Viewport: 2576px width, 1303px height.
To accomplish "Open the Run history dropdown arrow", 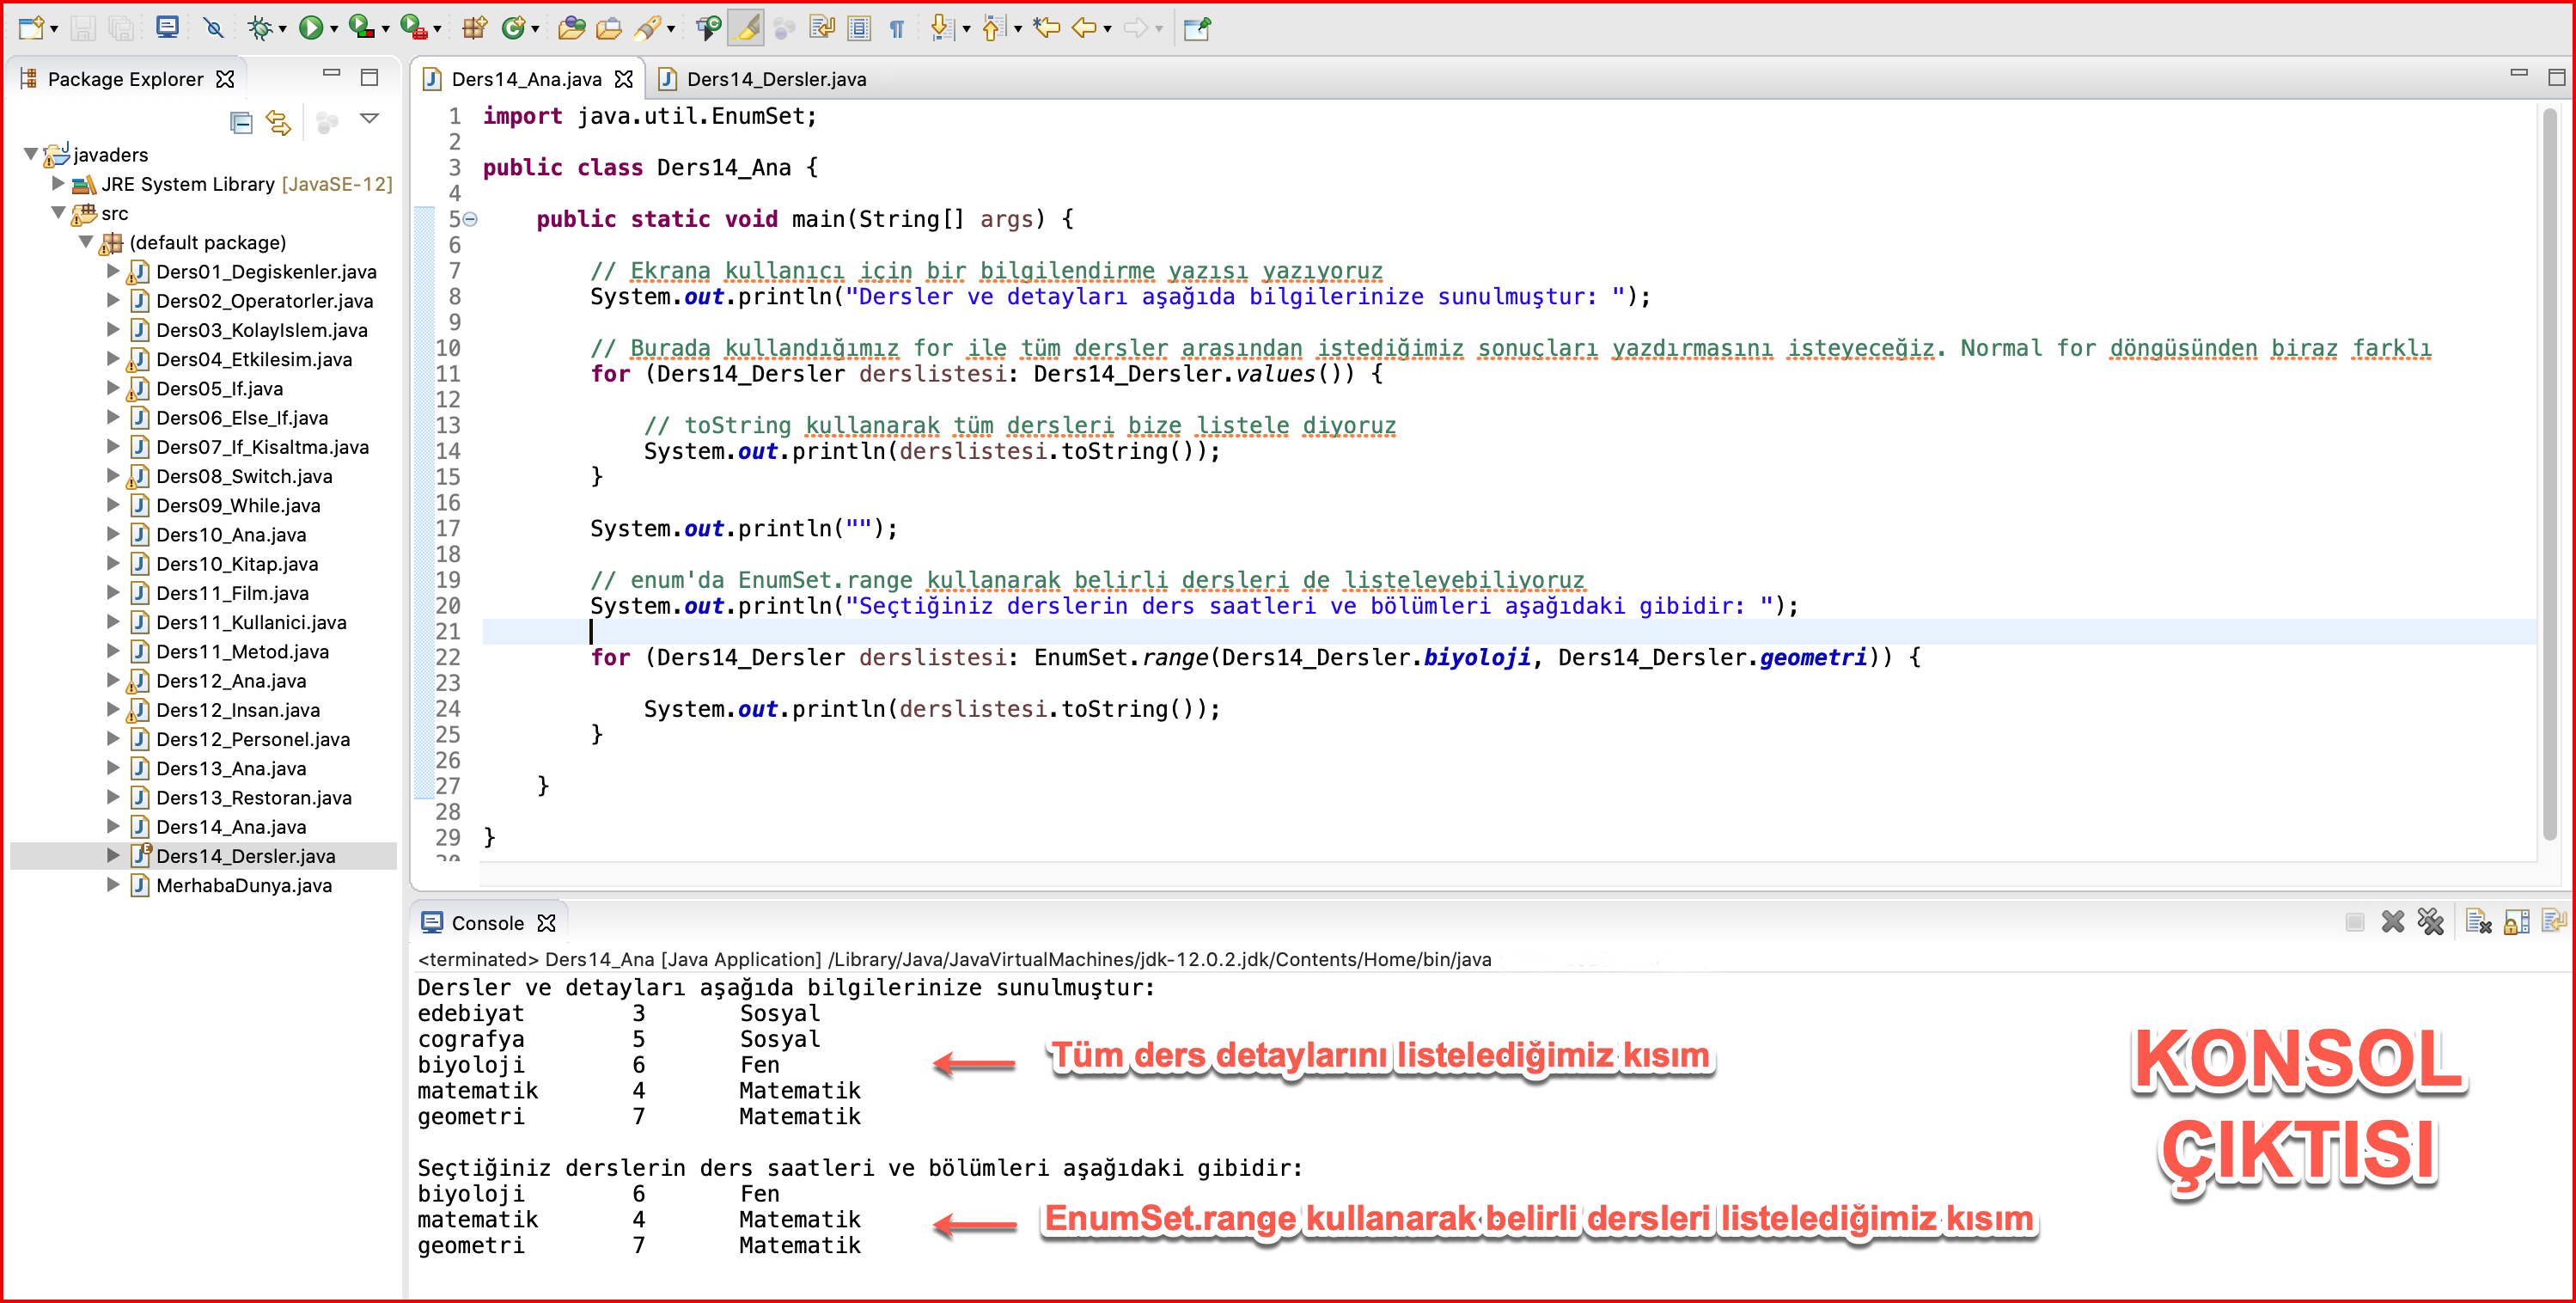I will tap(334, 30).
